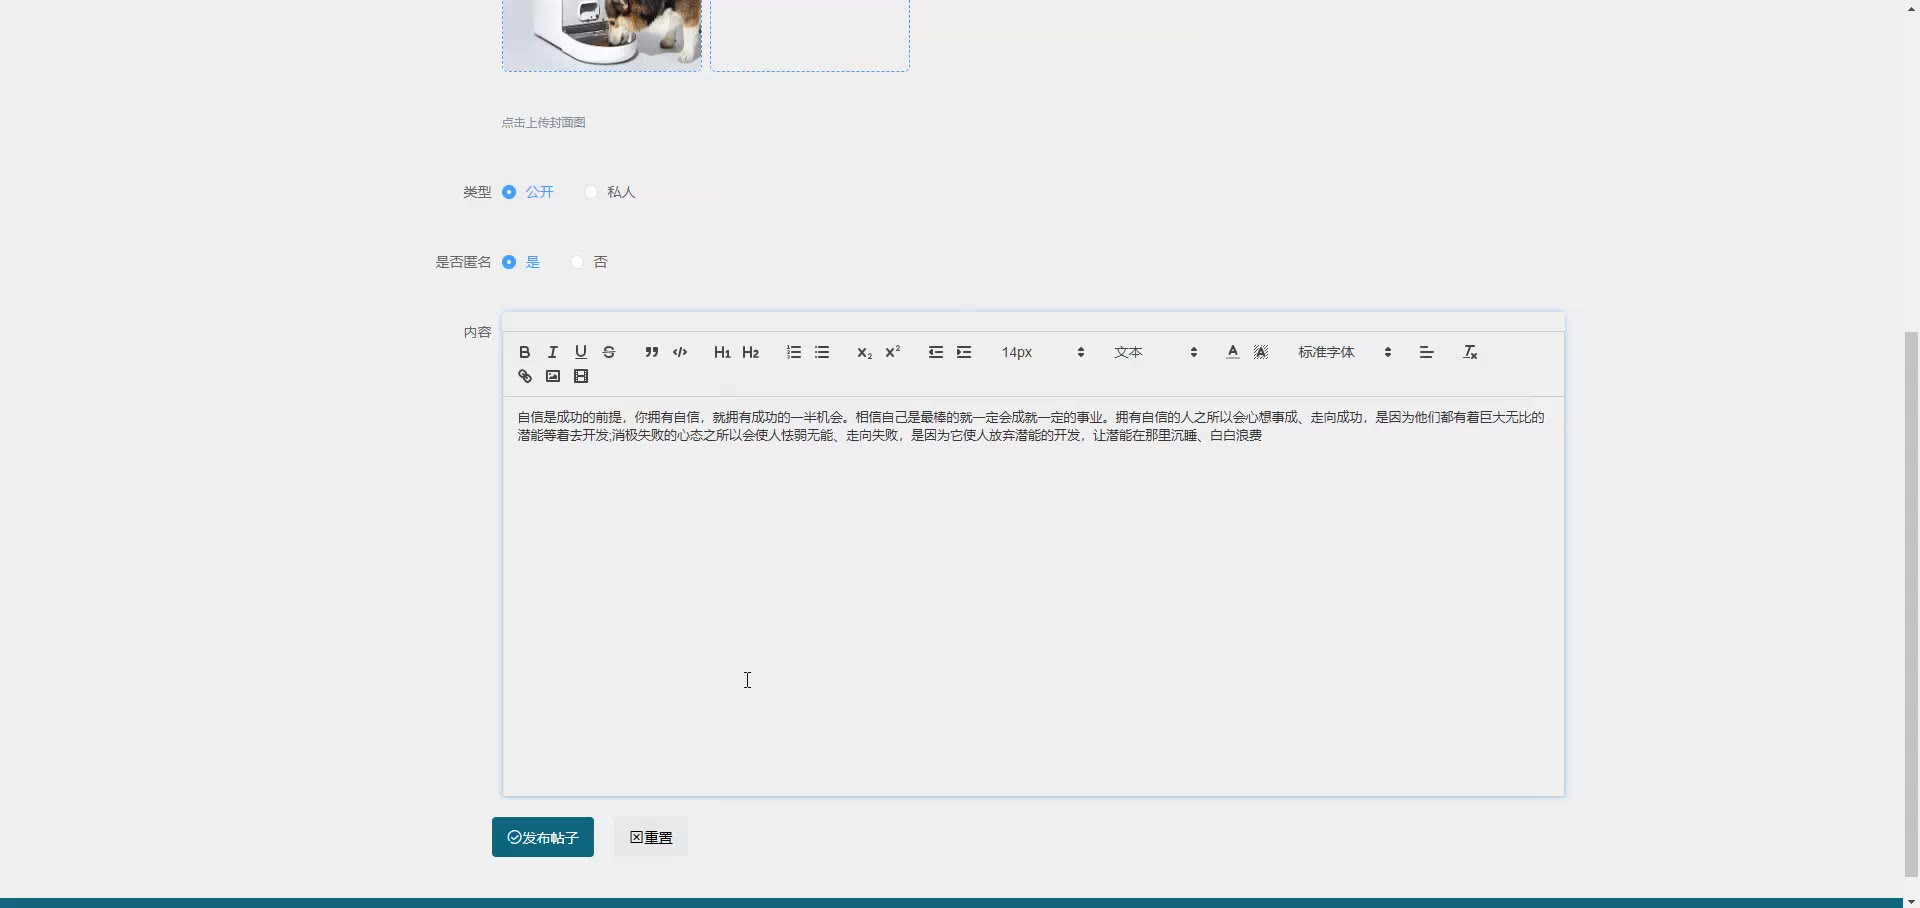Open the text background color picker
The image size is (1920, 908).
point(1261,352)
